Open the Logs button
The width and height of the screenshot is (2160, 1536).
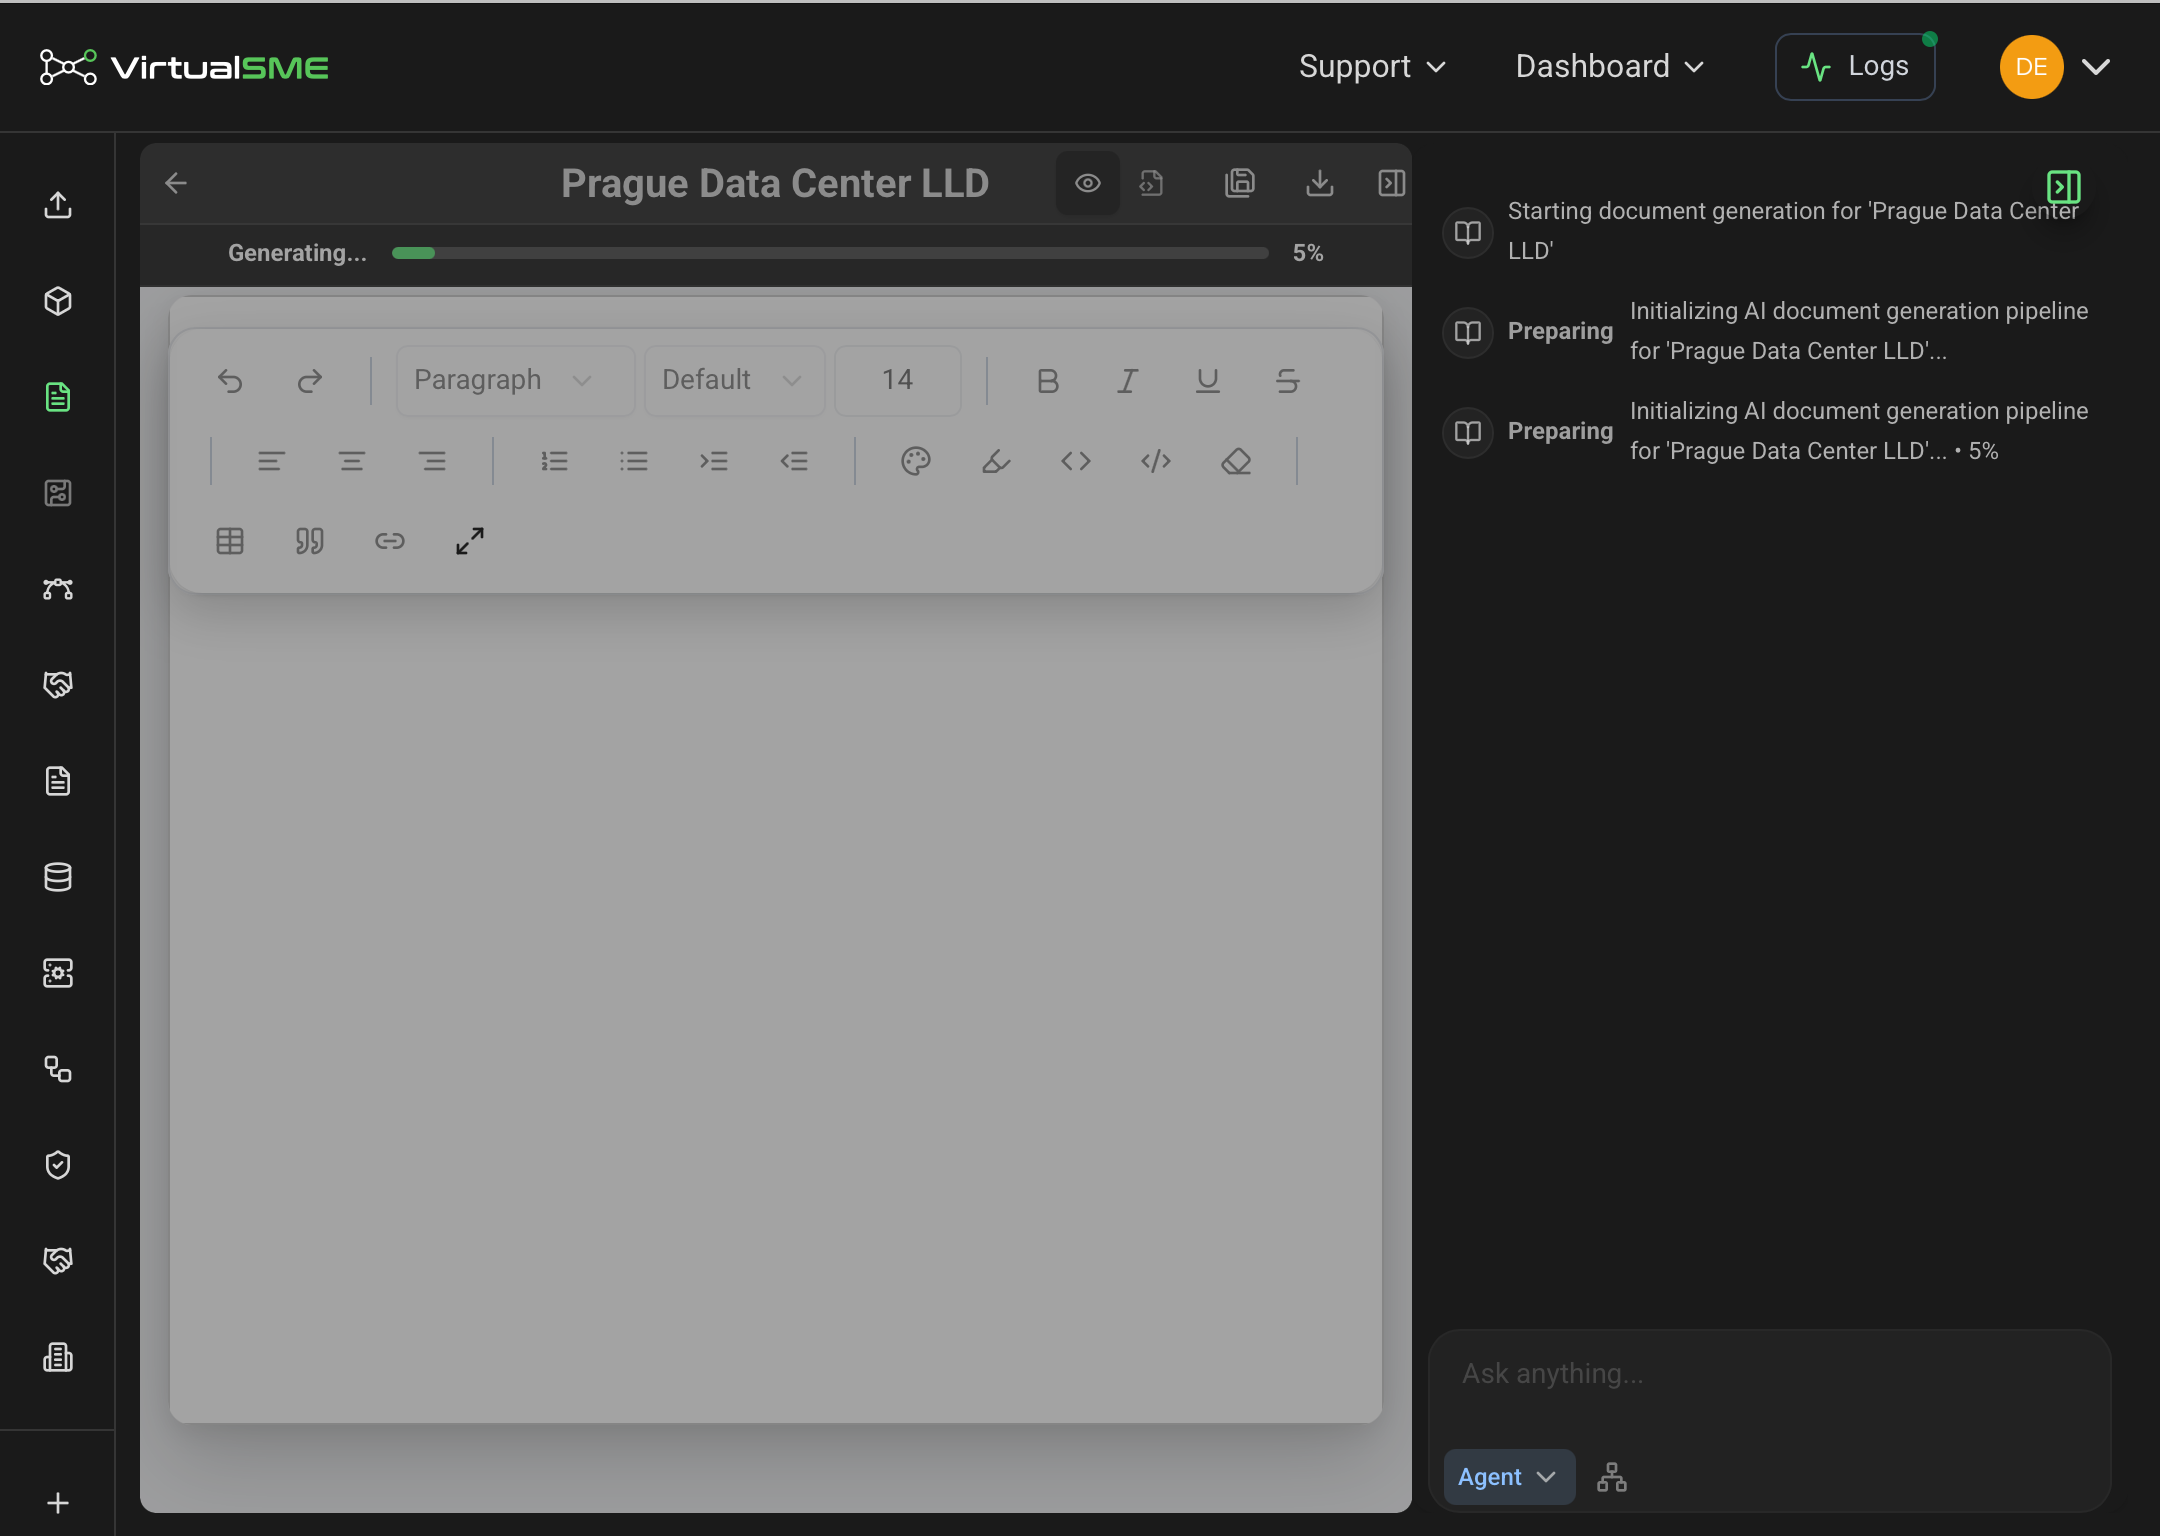pos(1855,67)
